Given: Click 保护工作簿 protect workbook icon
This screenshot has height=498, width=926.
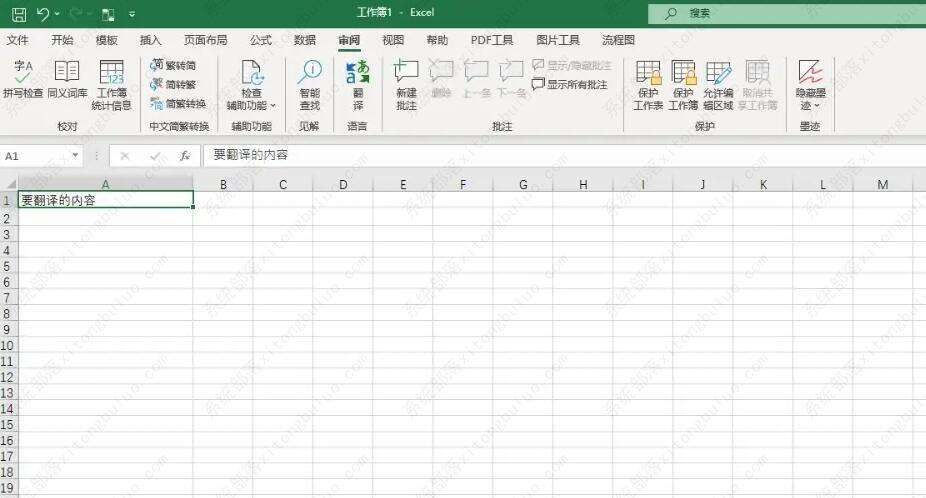Looking at the screenshot, I should tap(683, 85).
